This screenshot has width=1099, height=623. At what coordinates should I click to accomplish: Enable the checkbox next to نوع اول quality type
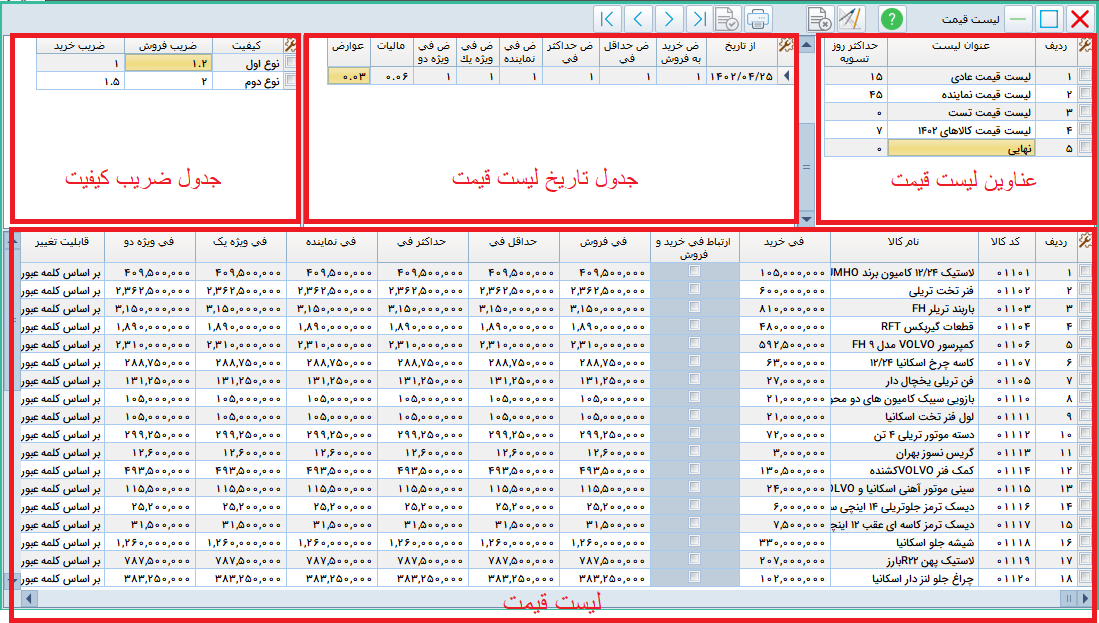(x=292, y=62)
